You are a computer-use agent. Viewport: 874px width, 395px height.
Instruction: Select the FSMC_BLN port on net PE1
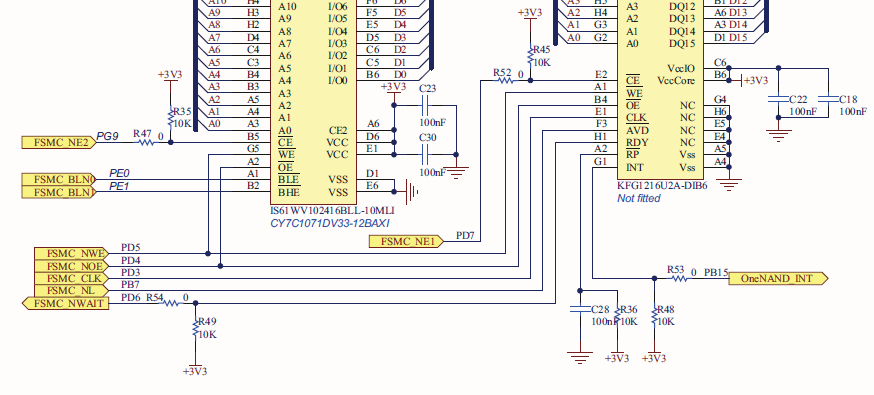coord(59,192)
